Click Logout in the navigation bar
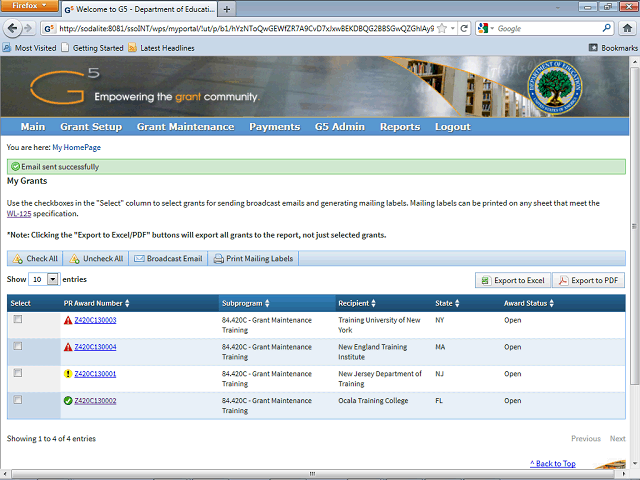 [x=453, y=127]
